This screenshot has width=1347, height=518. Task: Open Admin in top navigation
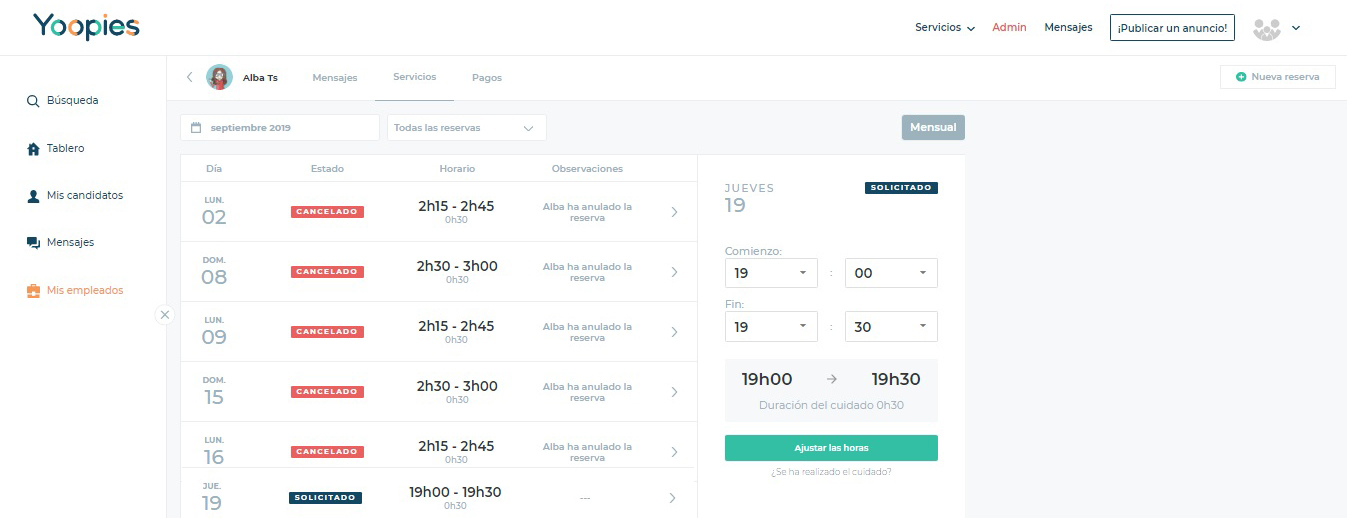coord(1009,28)
